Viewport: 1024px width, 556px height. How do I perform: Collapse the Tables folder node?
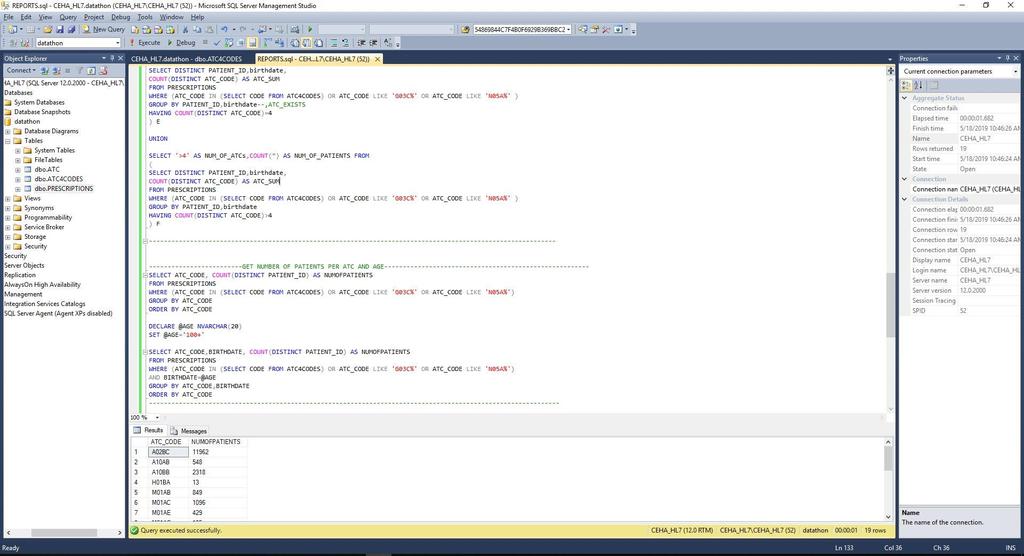point(8,140)
